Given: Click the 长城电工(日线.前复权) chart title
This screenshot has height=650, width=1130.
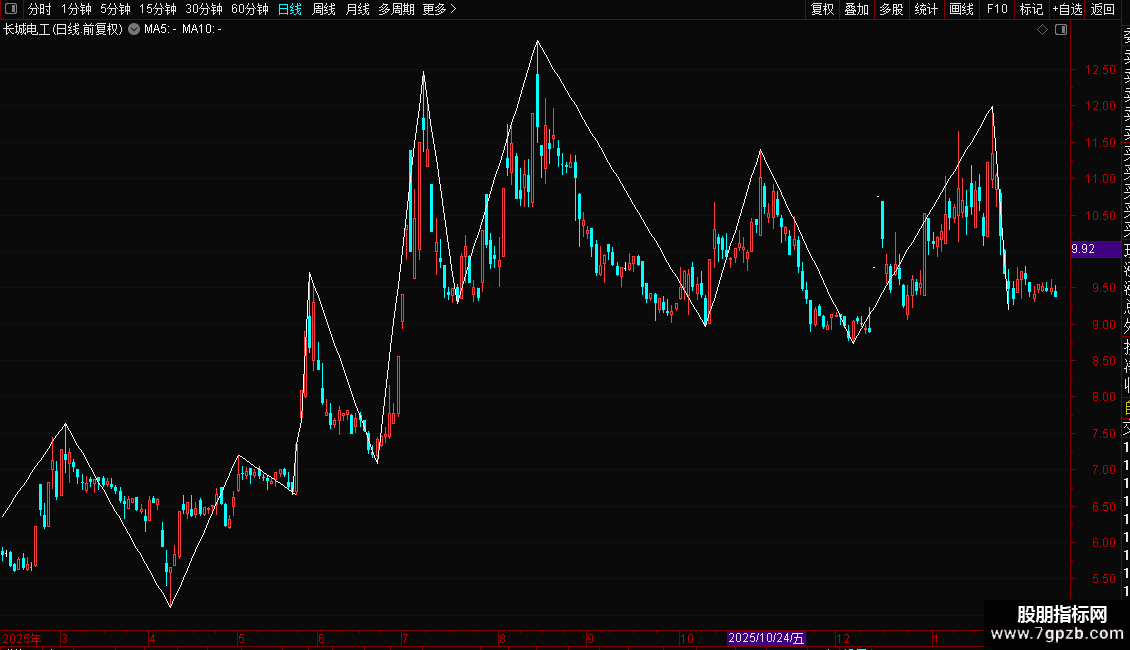Looking at the screenshot, I should click(x=63, y=30).
